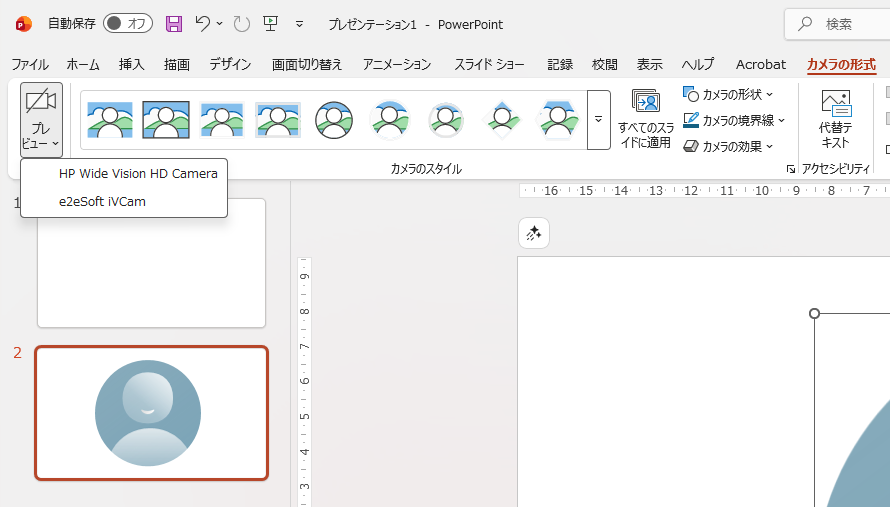Open Customize Quick Access Toolbar dropdown
The width and height of the screenshot is (890, 507).
click(299, 24)
